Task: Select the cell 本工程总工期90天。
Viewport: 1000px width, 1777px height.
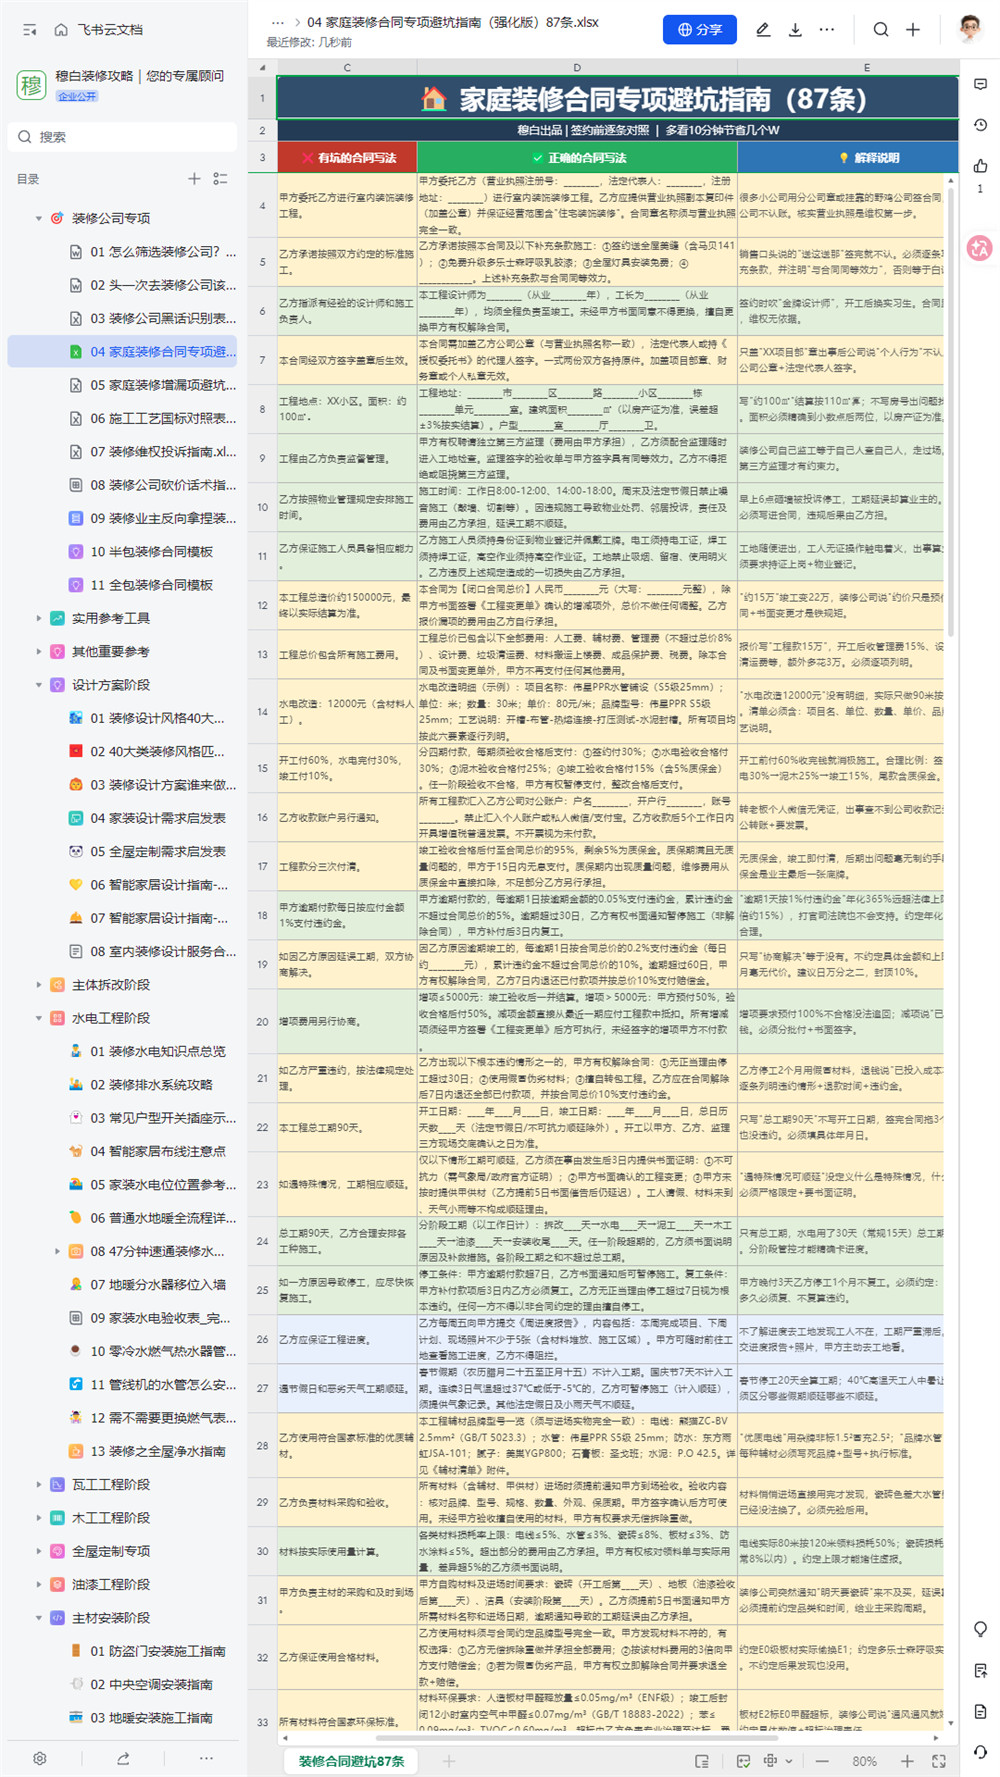Action: tap(347, 1127)
